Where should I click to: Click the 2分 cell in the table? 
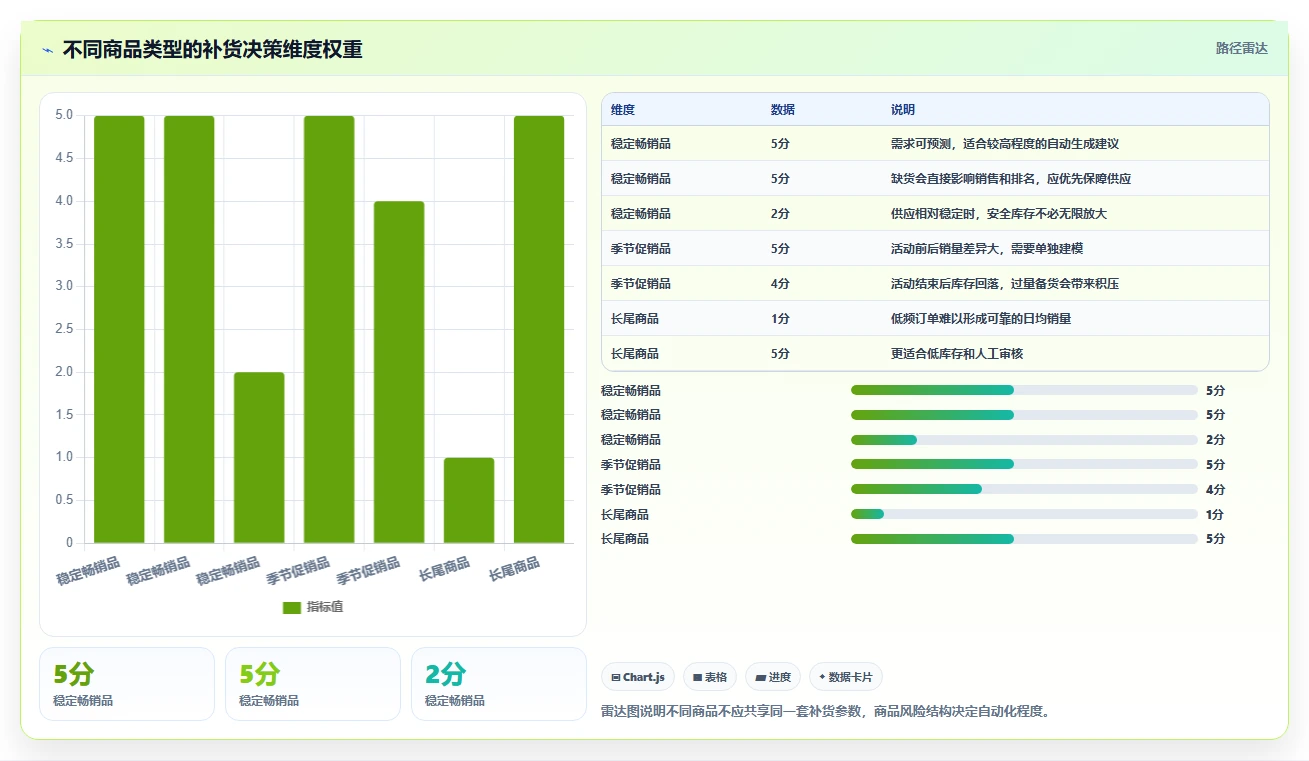click(780, 214)
